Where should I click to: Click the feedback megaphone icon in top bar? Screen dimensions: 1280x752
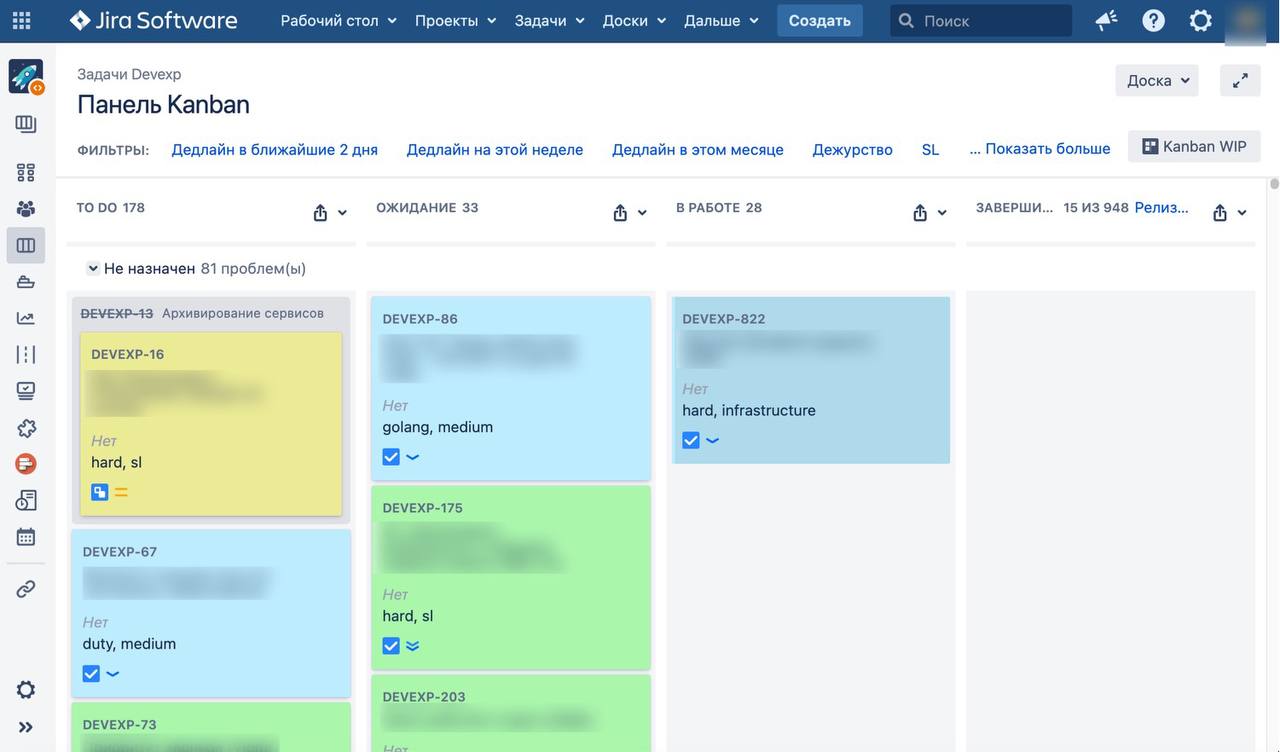pyautogui.click(x=1105, y=20)
